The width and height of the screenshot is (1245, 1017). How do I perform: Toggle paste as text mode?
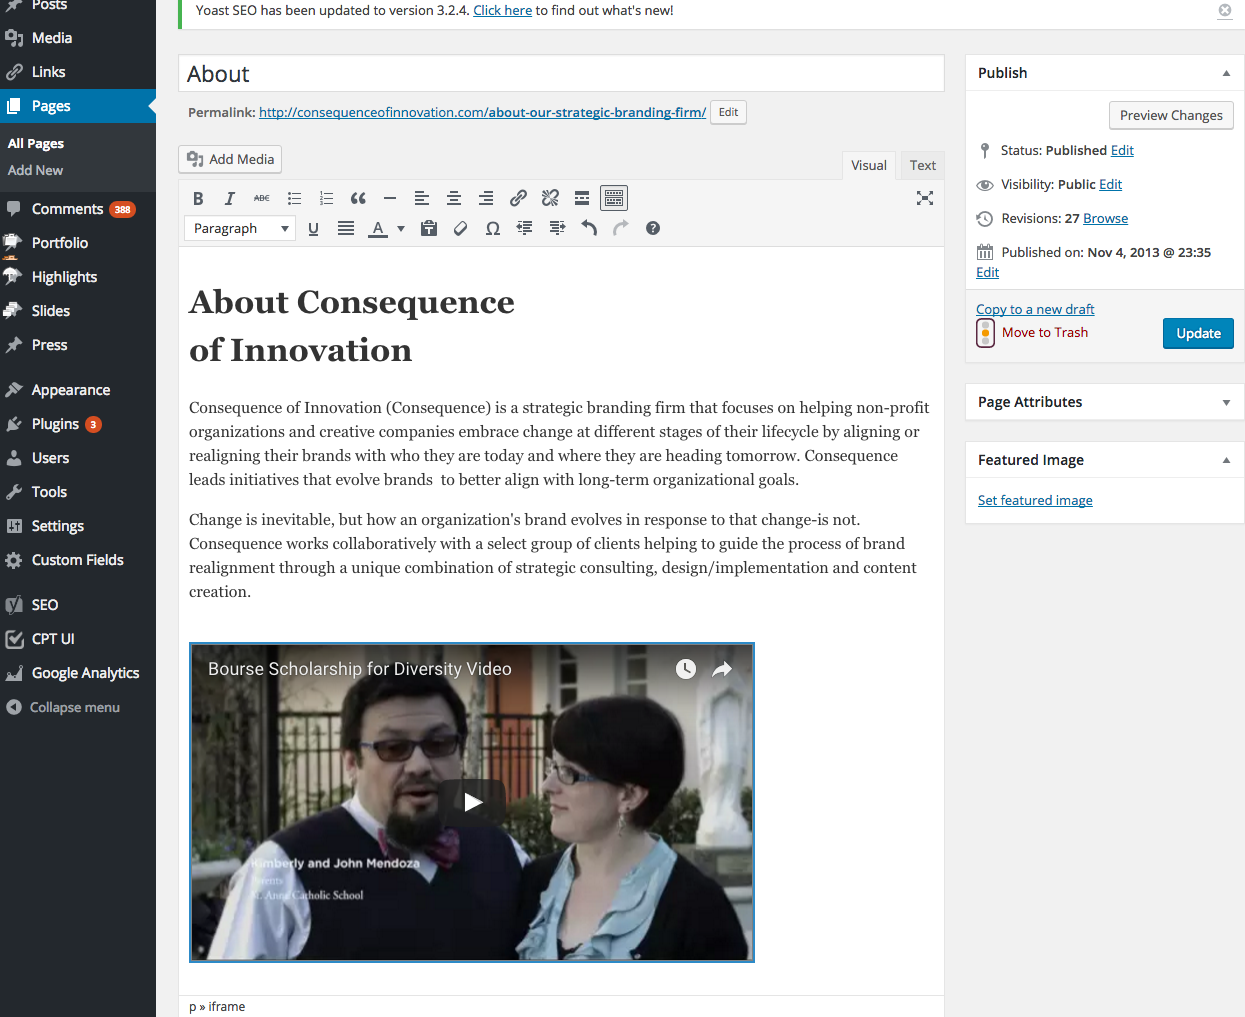point(429,228)
